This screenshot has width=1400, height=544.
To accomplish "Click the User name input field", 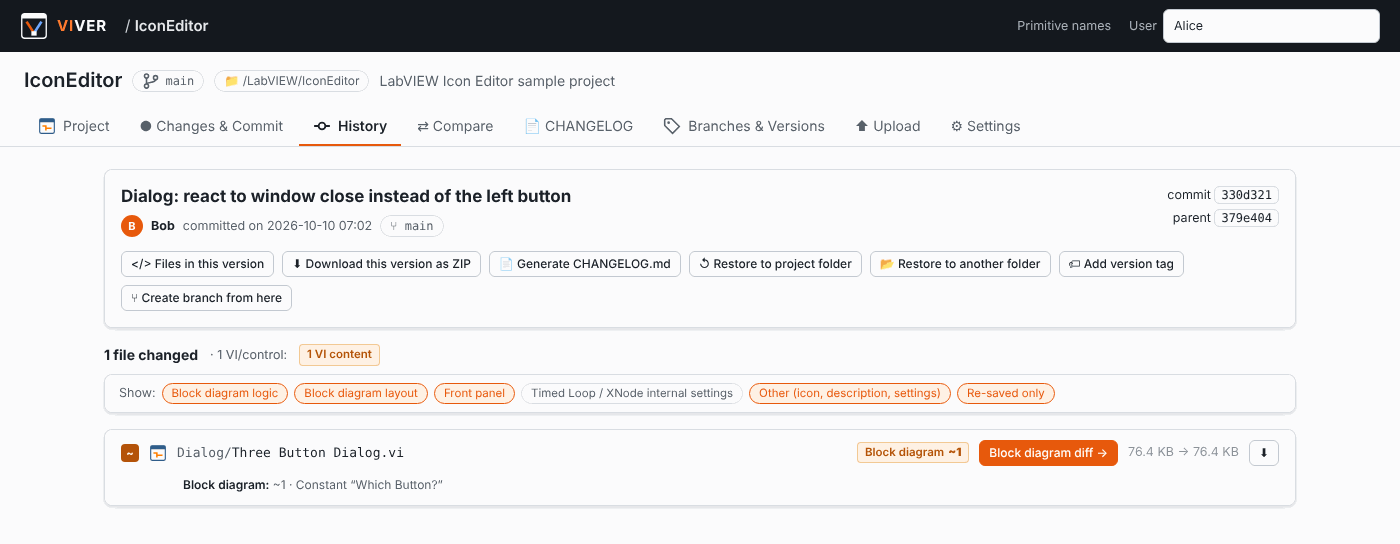I will [1271, 26].
